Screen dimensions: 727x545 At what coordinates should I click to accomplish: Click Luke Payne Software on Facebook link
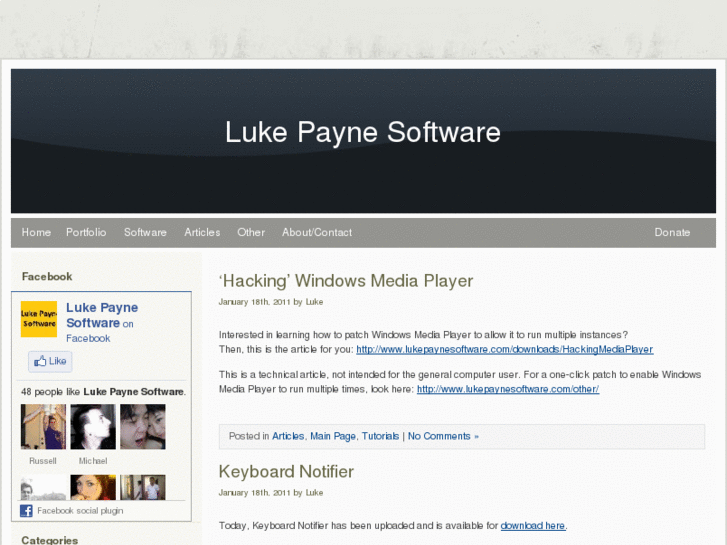[102, 322]
